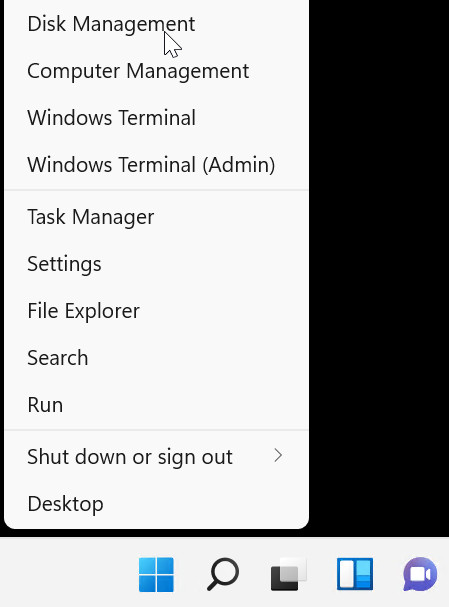This screenshot has width=449, height=607.
Task: Select Computer Management entry
Action: (156, 71)
